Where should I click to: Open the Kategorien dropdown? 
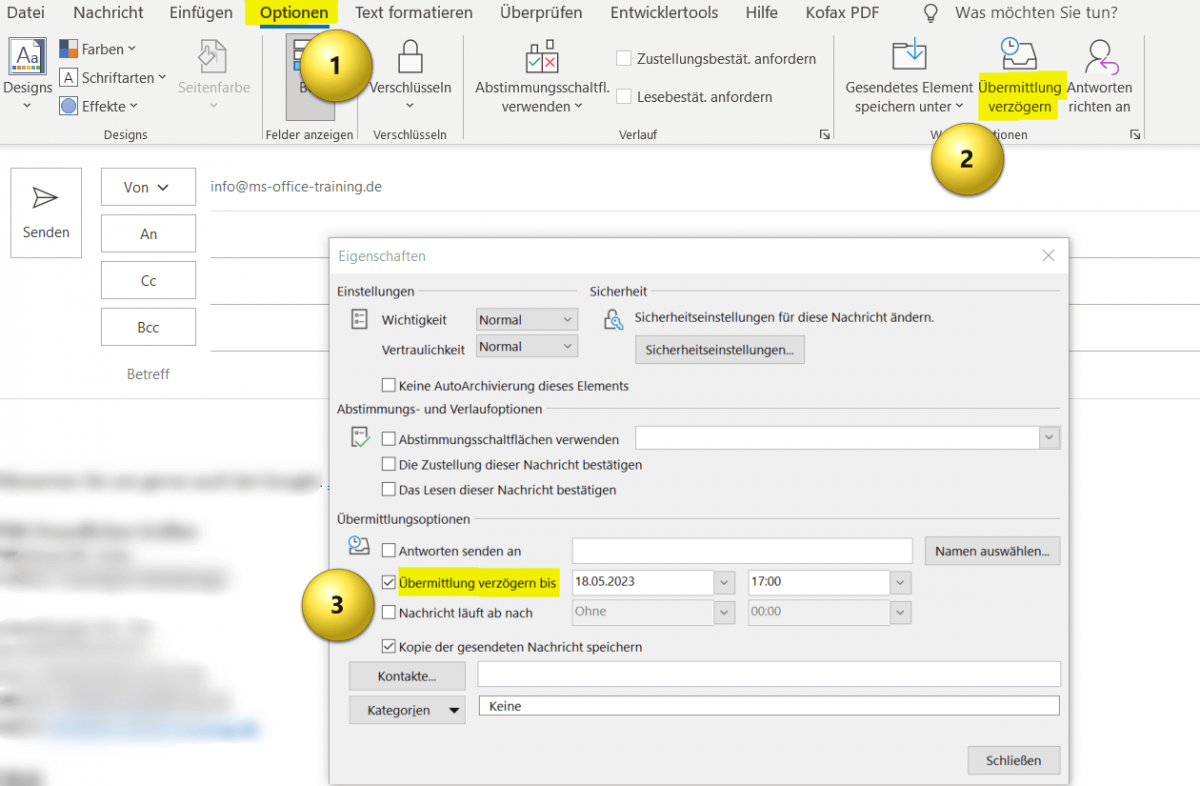[407, 710]
